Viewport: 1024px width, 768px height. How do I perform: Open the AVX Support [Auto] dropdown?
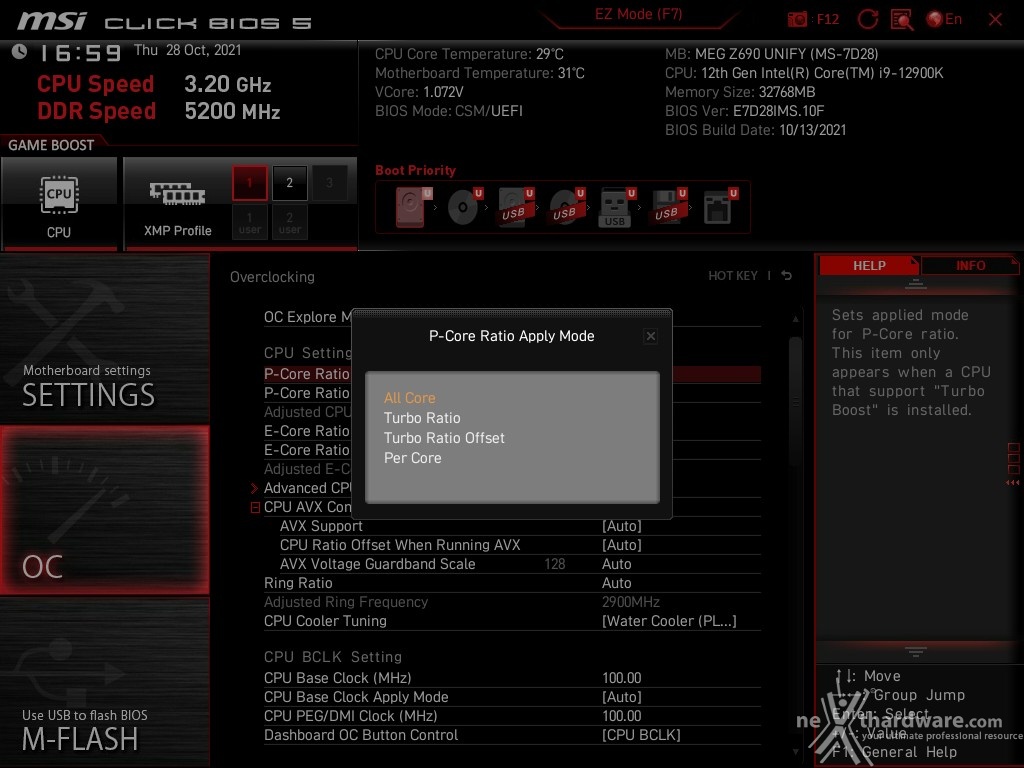point(622,526)
